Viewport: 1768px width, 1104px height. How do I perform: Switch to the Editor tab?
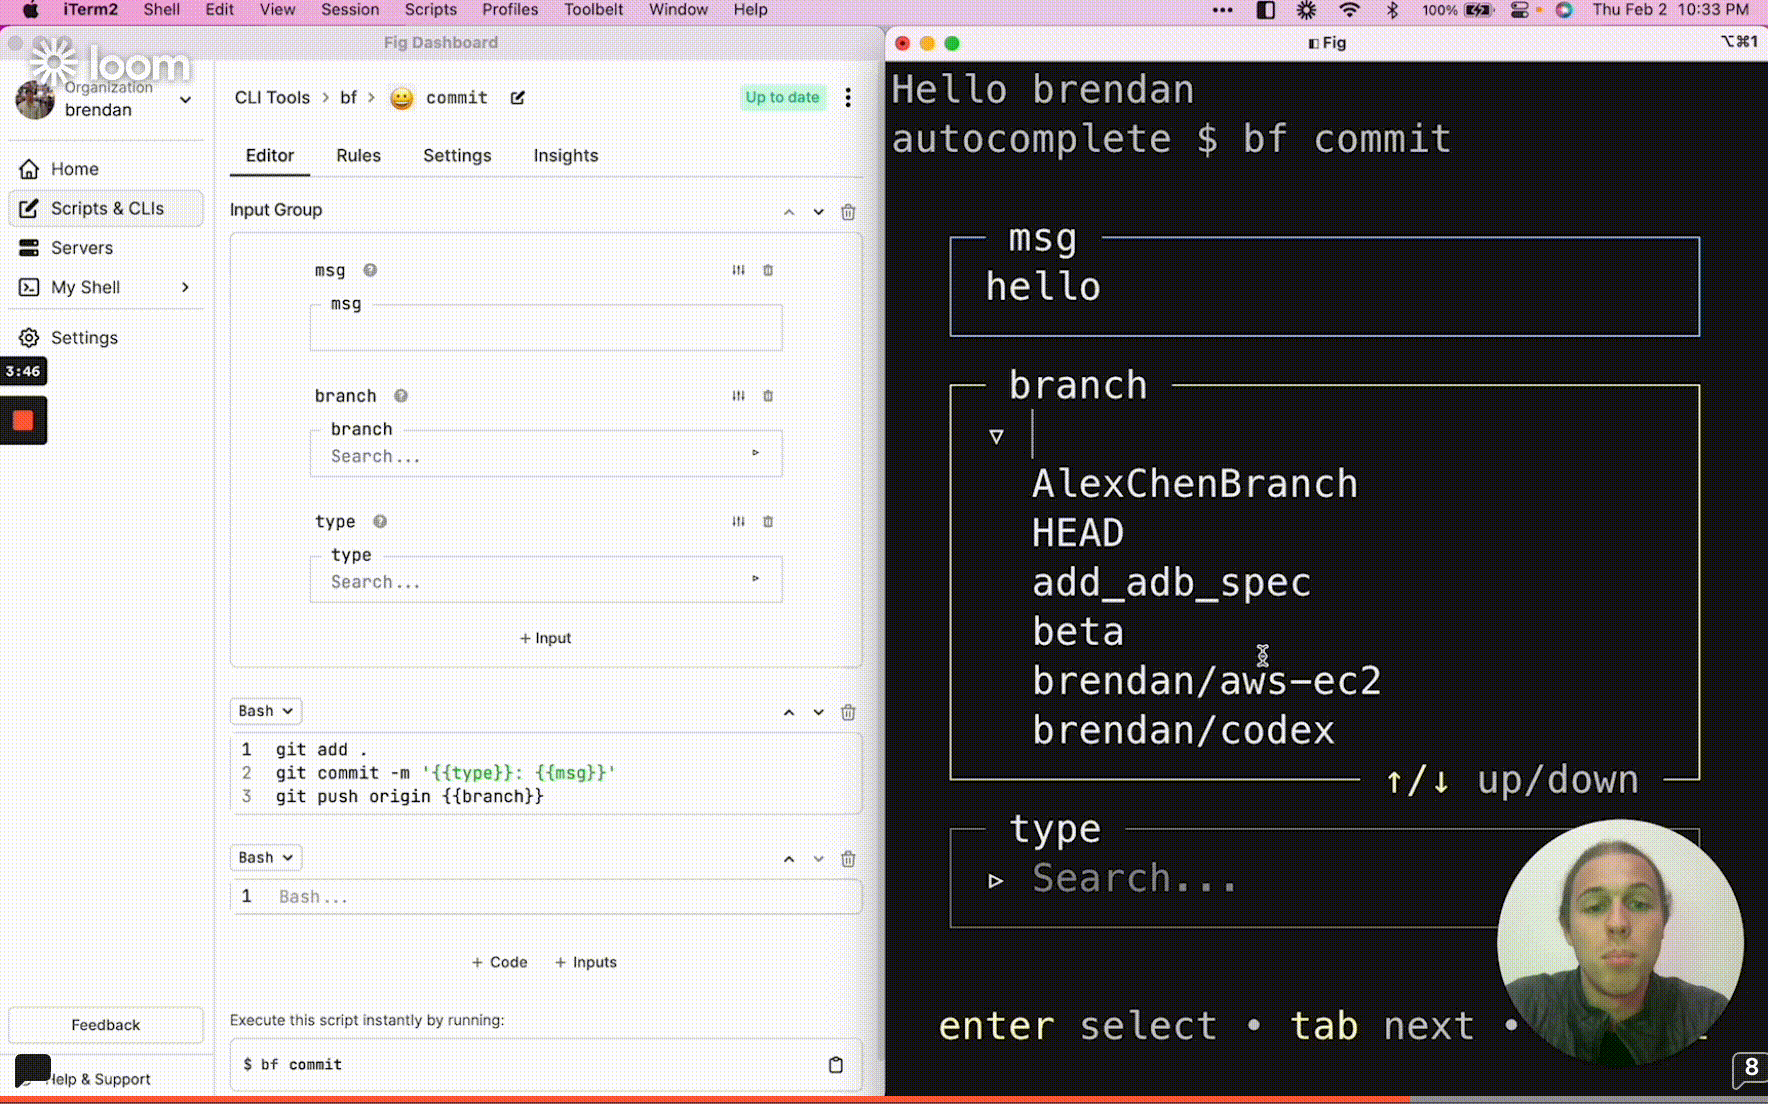pyautogui.click(x=270, y=156)
